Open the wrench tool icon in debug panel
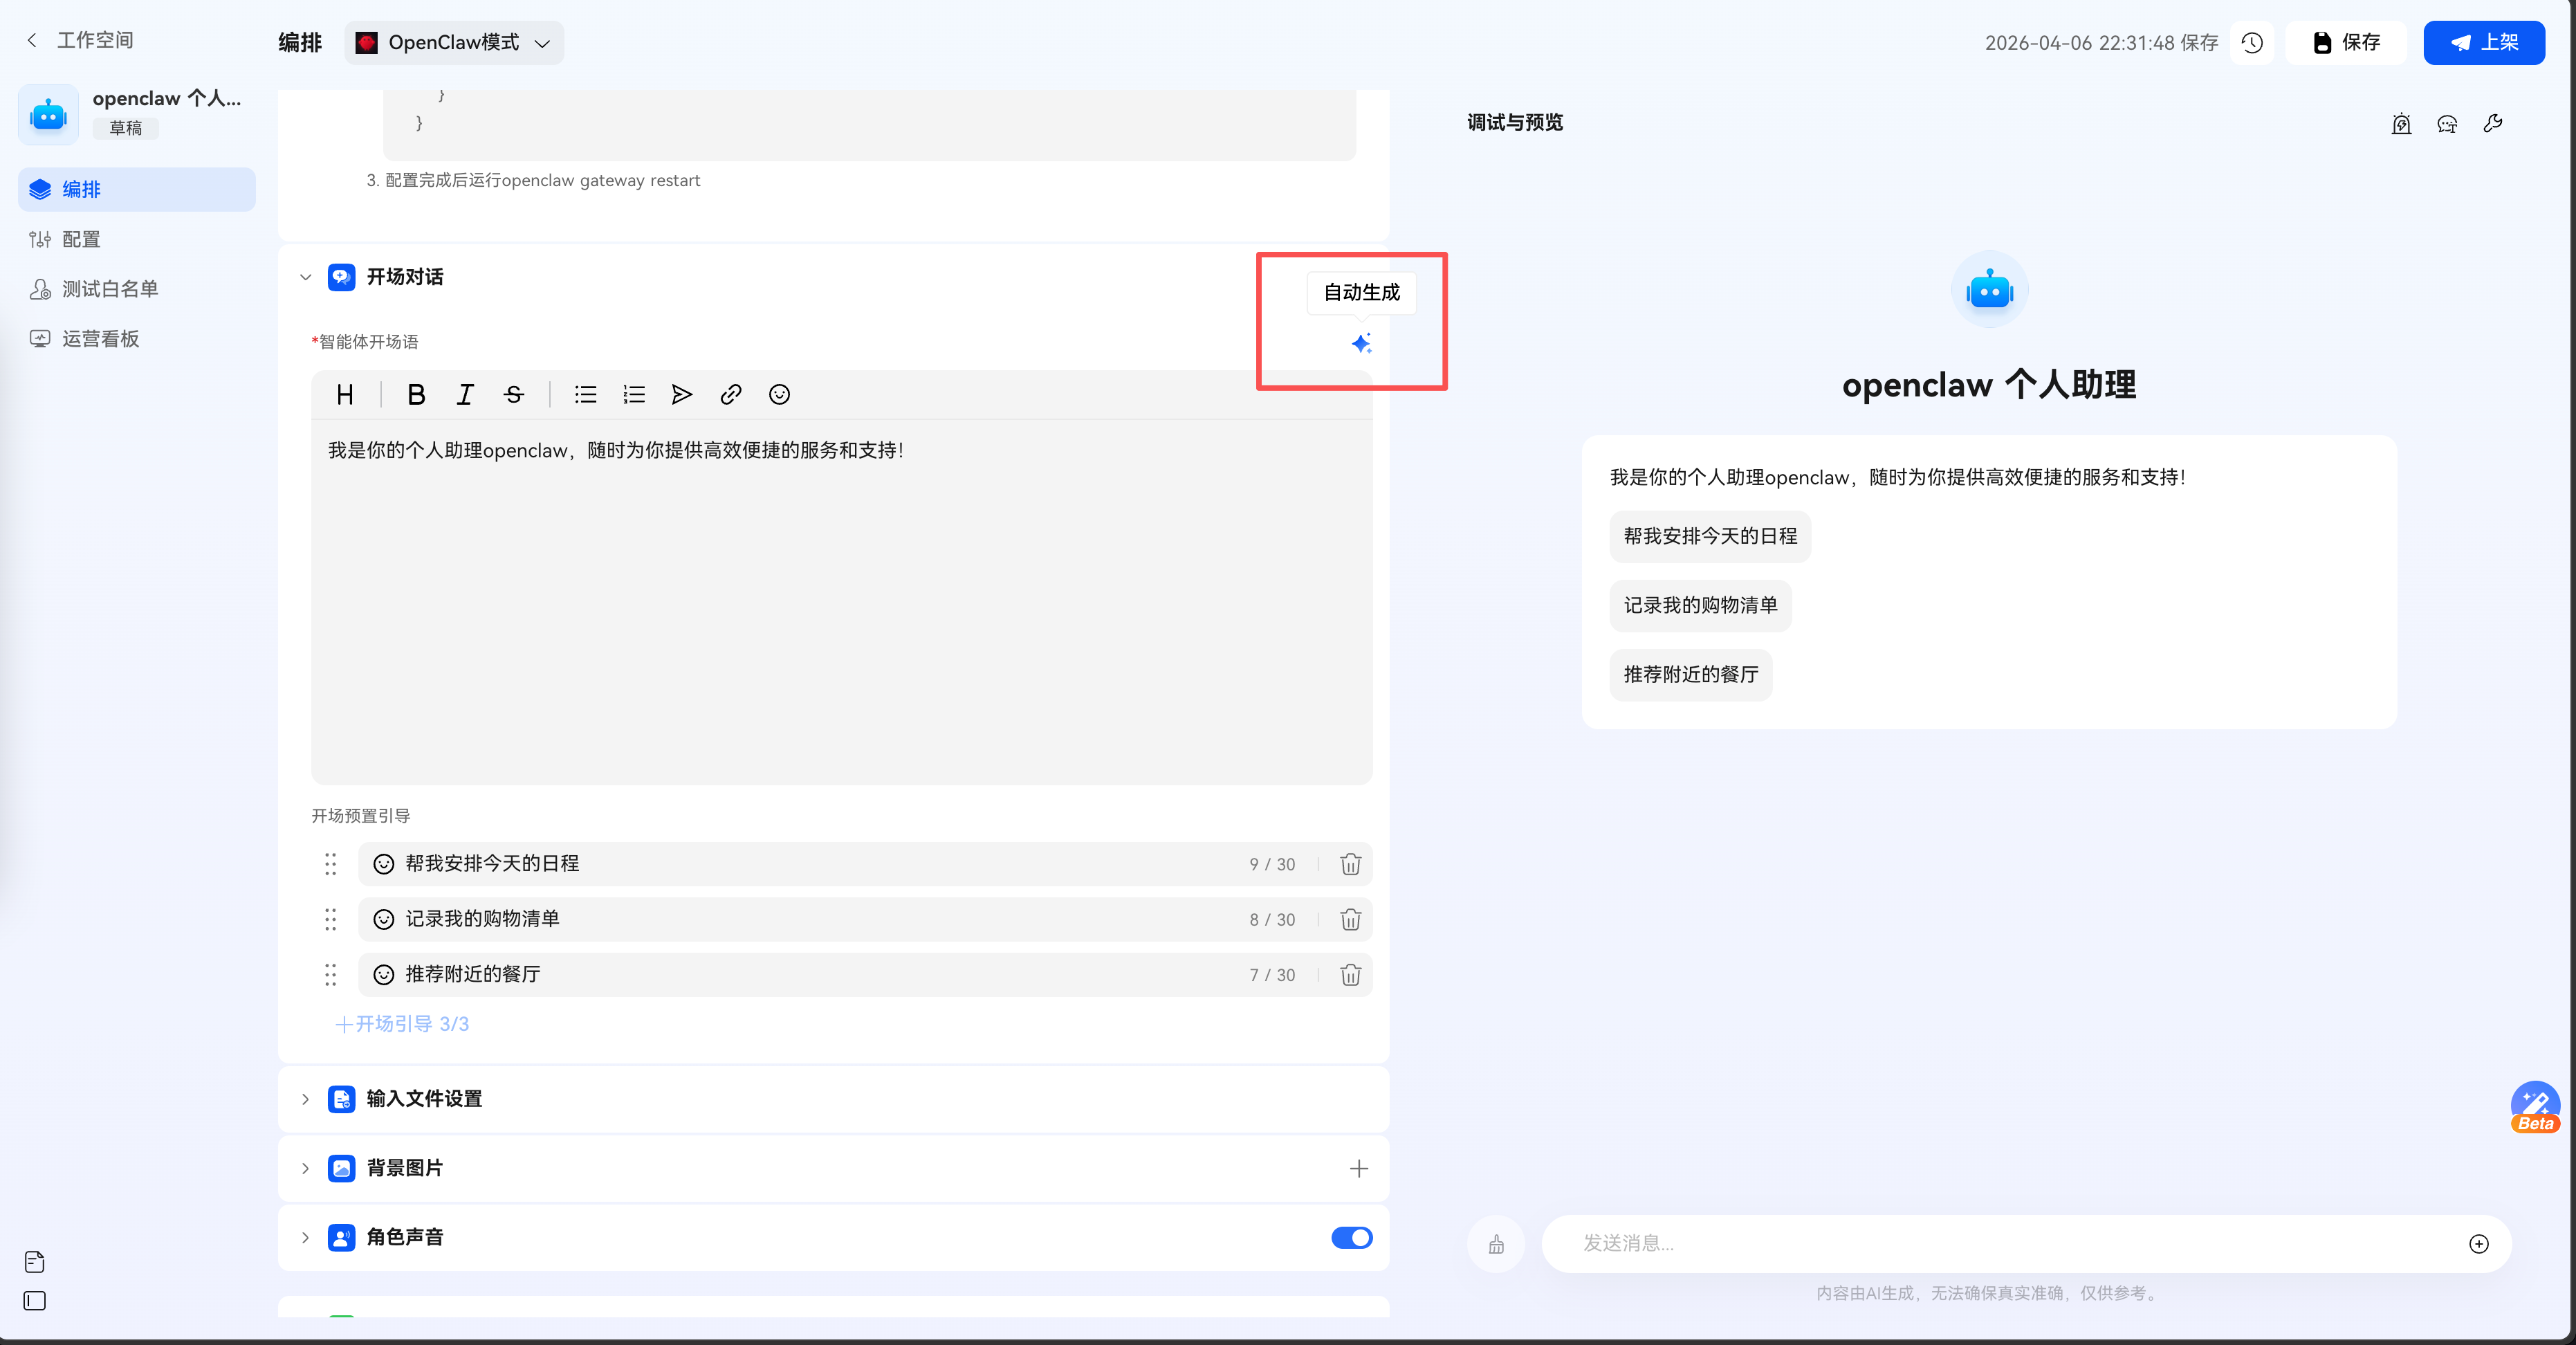 2493,123
